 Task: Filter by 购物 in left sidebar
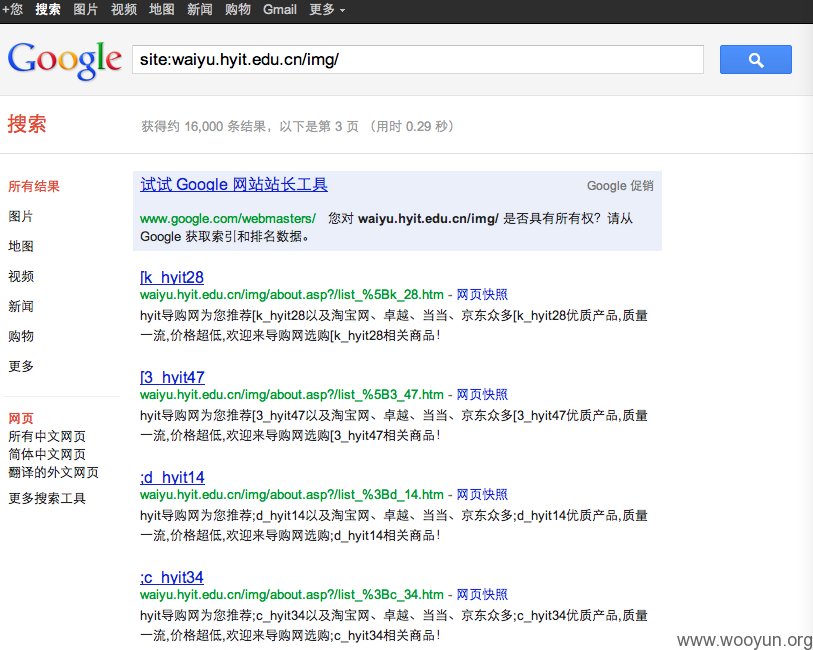click(x=21, y=336)
